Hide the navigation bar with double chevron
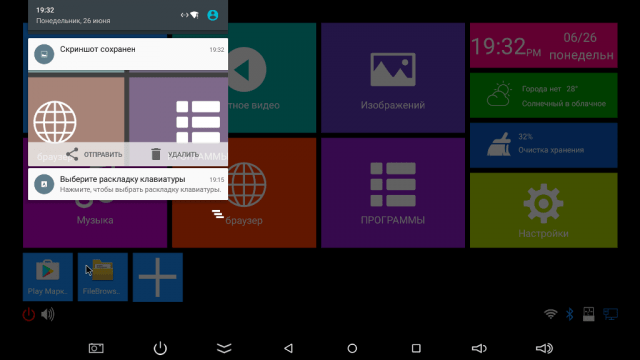 [224, 348]
